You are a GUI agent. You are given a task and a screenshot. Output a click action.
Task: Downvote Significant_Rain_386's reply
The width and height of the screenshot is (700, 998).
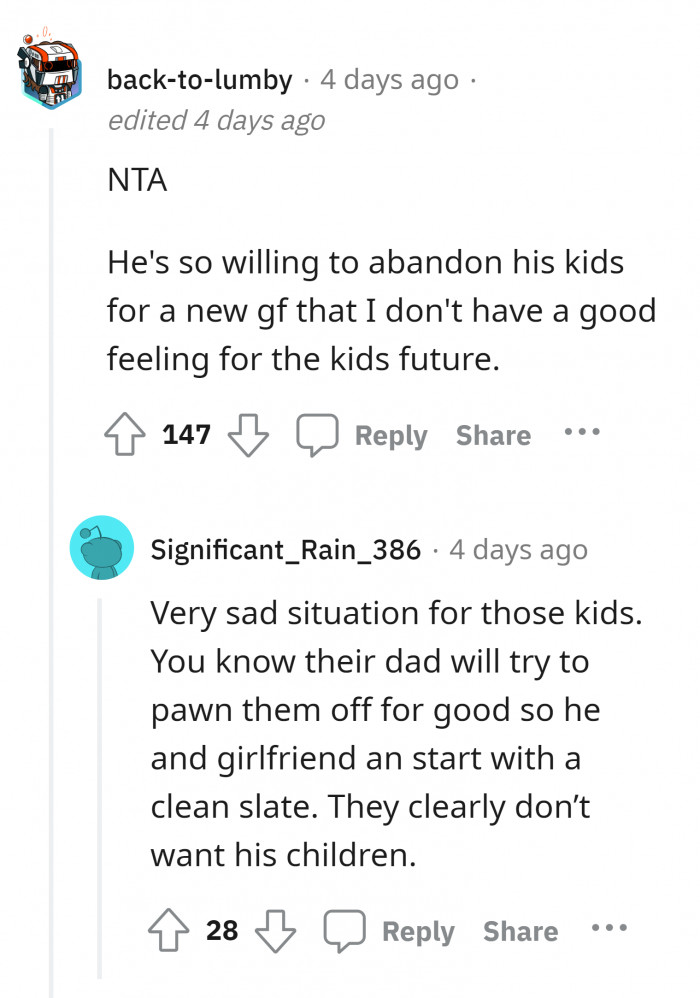point(276,931)
